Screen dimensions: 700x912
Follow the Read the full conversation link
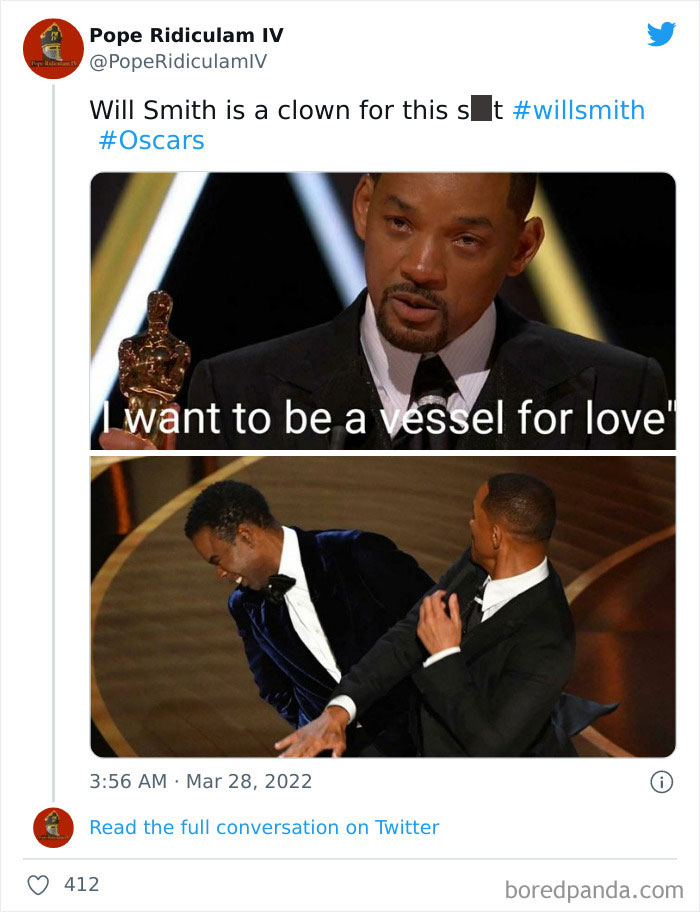[x=265, y=827]
